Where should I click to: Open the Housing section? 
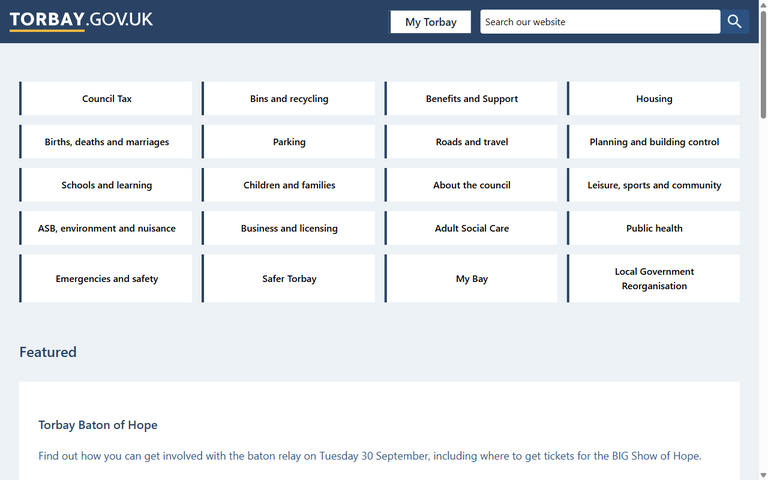[654, 99]
